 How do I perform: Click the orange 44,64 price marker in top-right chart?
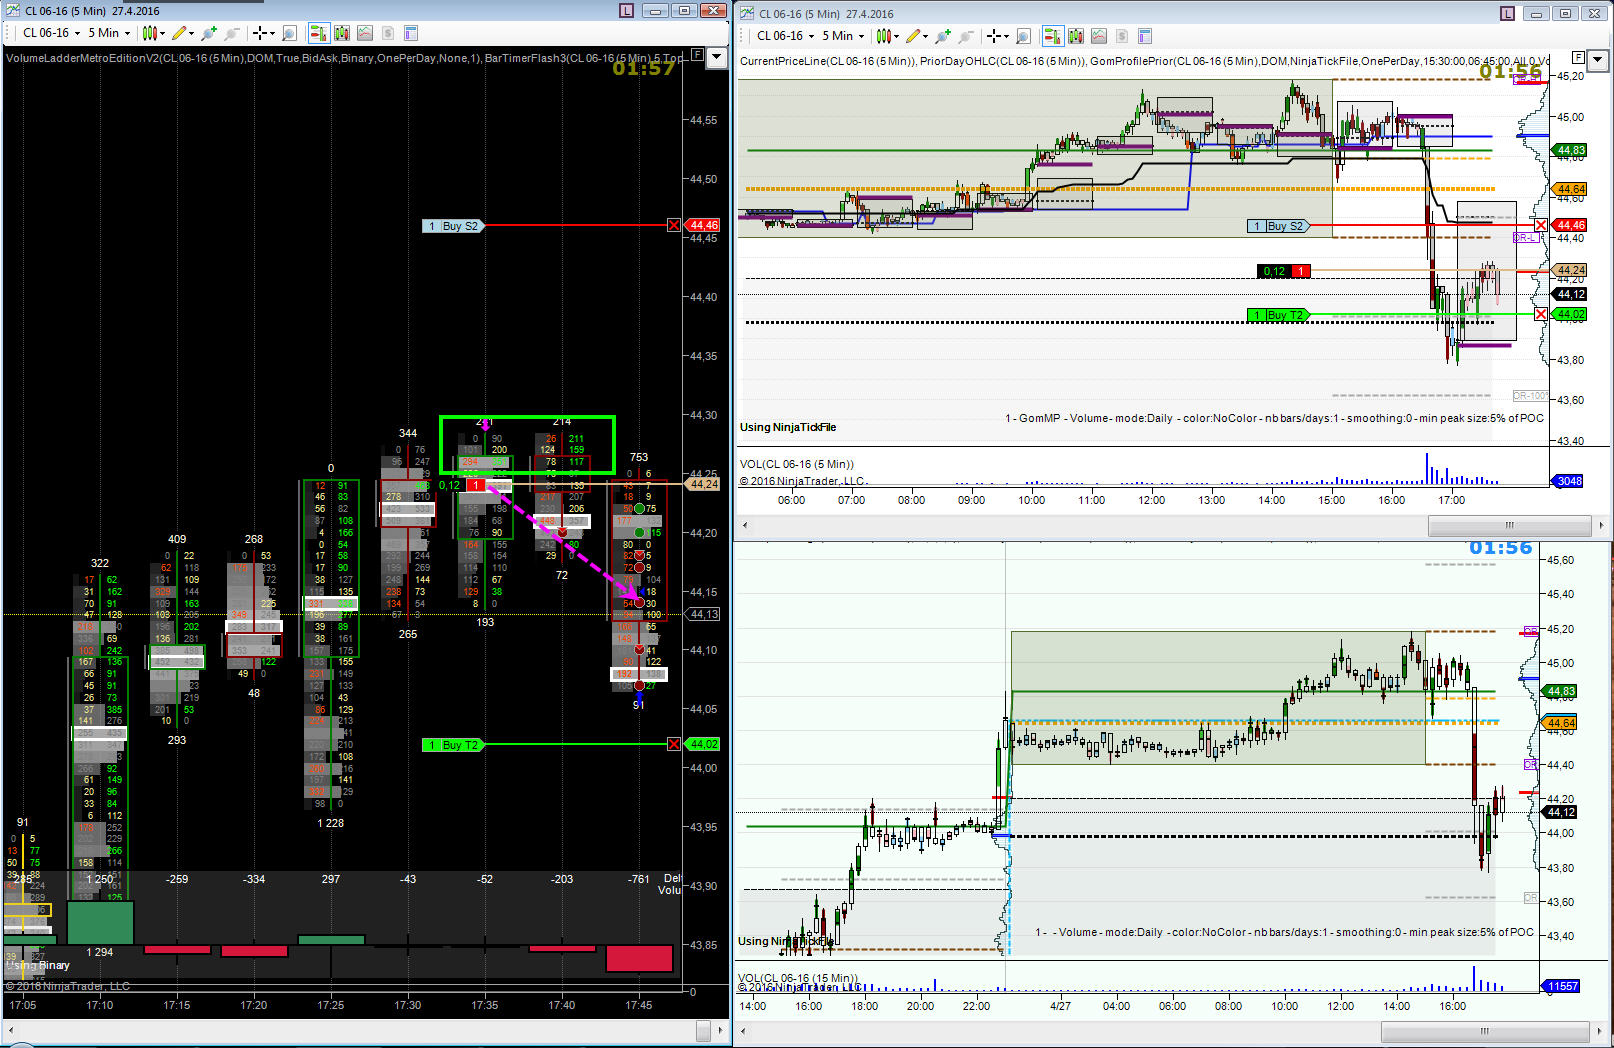point(1570,189)
